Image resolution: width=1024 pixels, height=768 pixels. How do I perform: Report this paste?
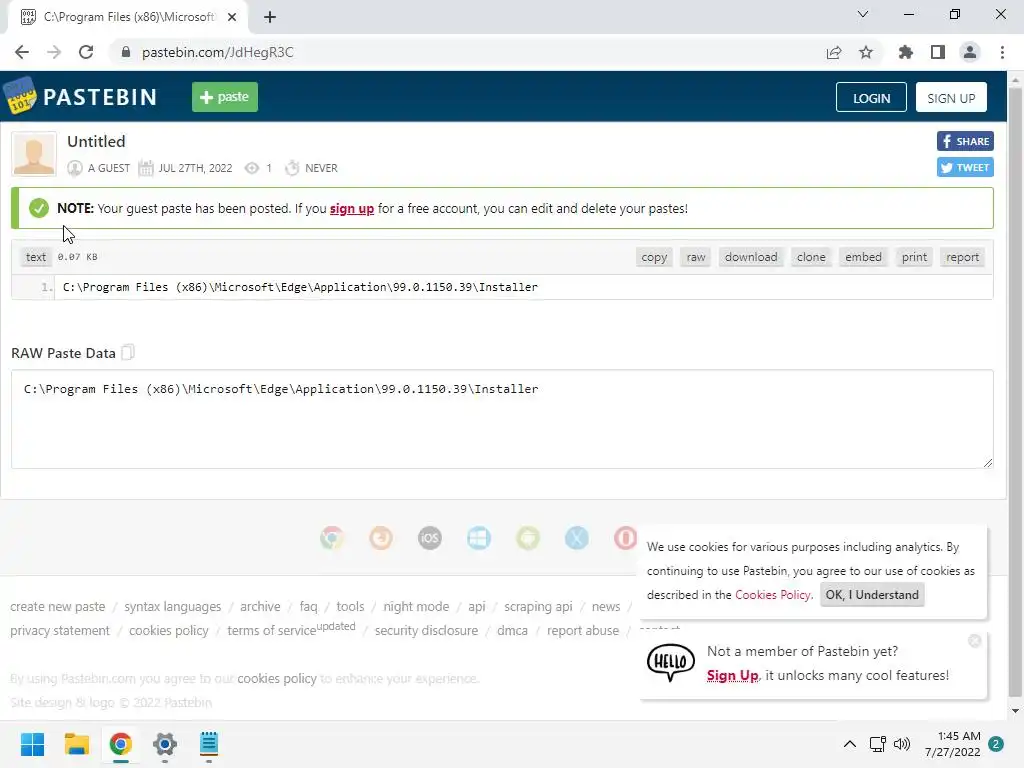(x=962, y=257)
